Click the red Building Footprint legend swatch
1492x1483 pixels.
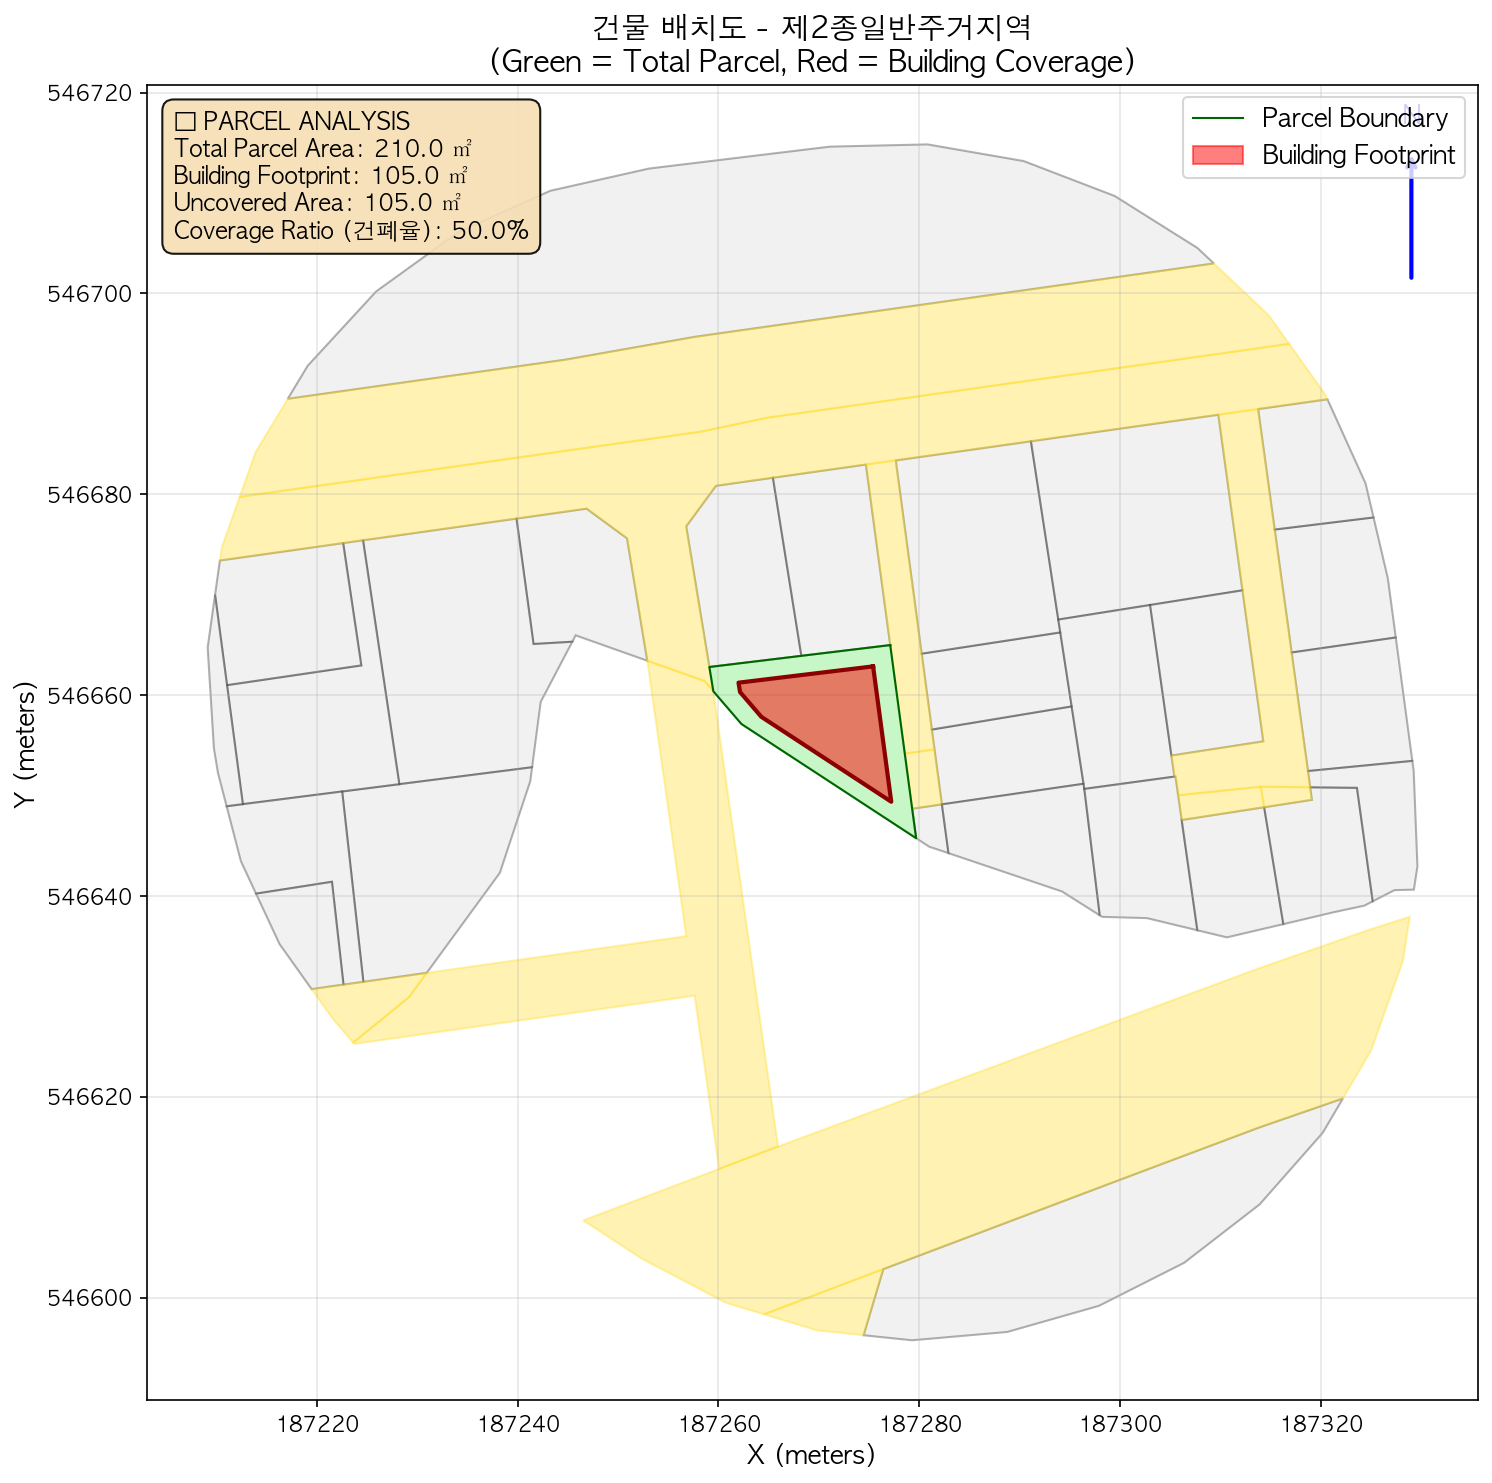1217,155
